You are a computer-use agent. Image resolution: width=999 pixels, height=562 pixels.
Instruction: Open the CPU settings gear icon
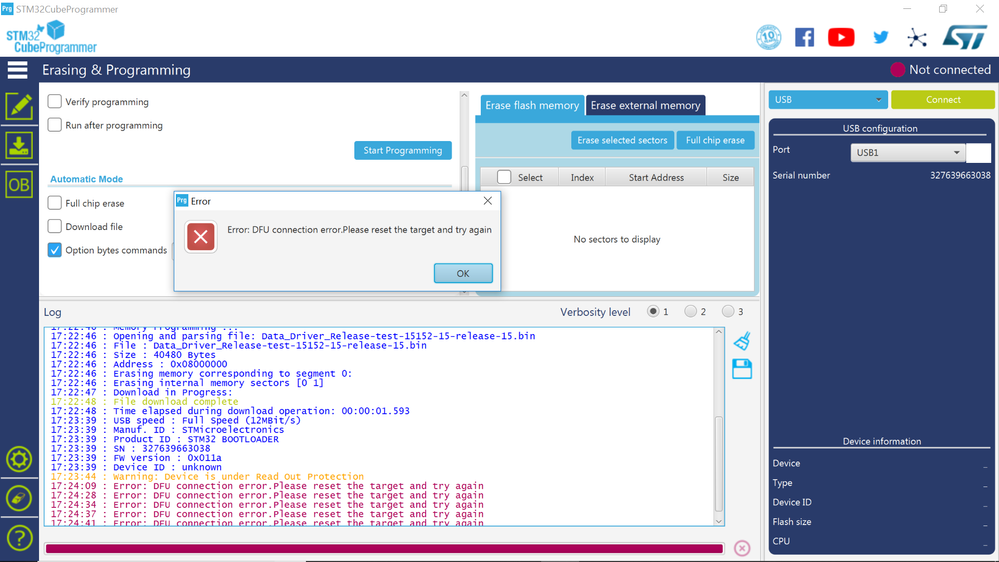click(19, 459)
